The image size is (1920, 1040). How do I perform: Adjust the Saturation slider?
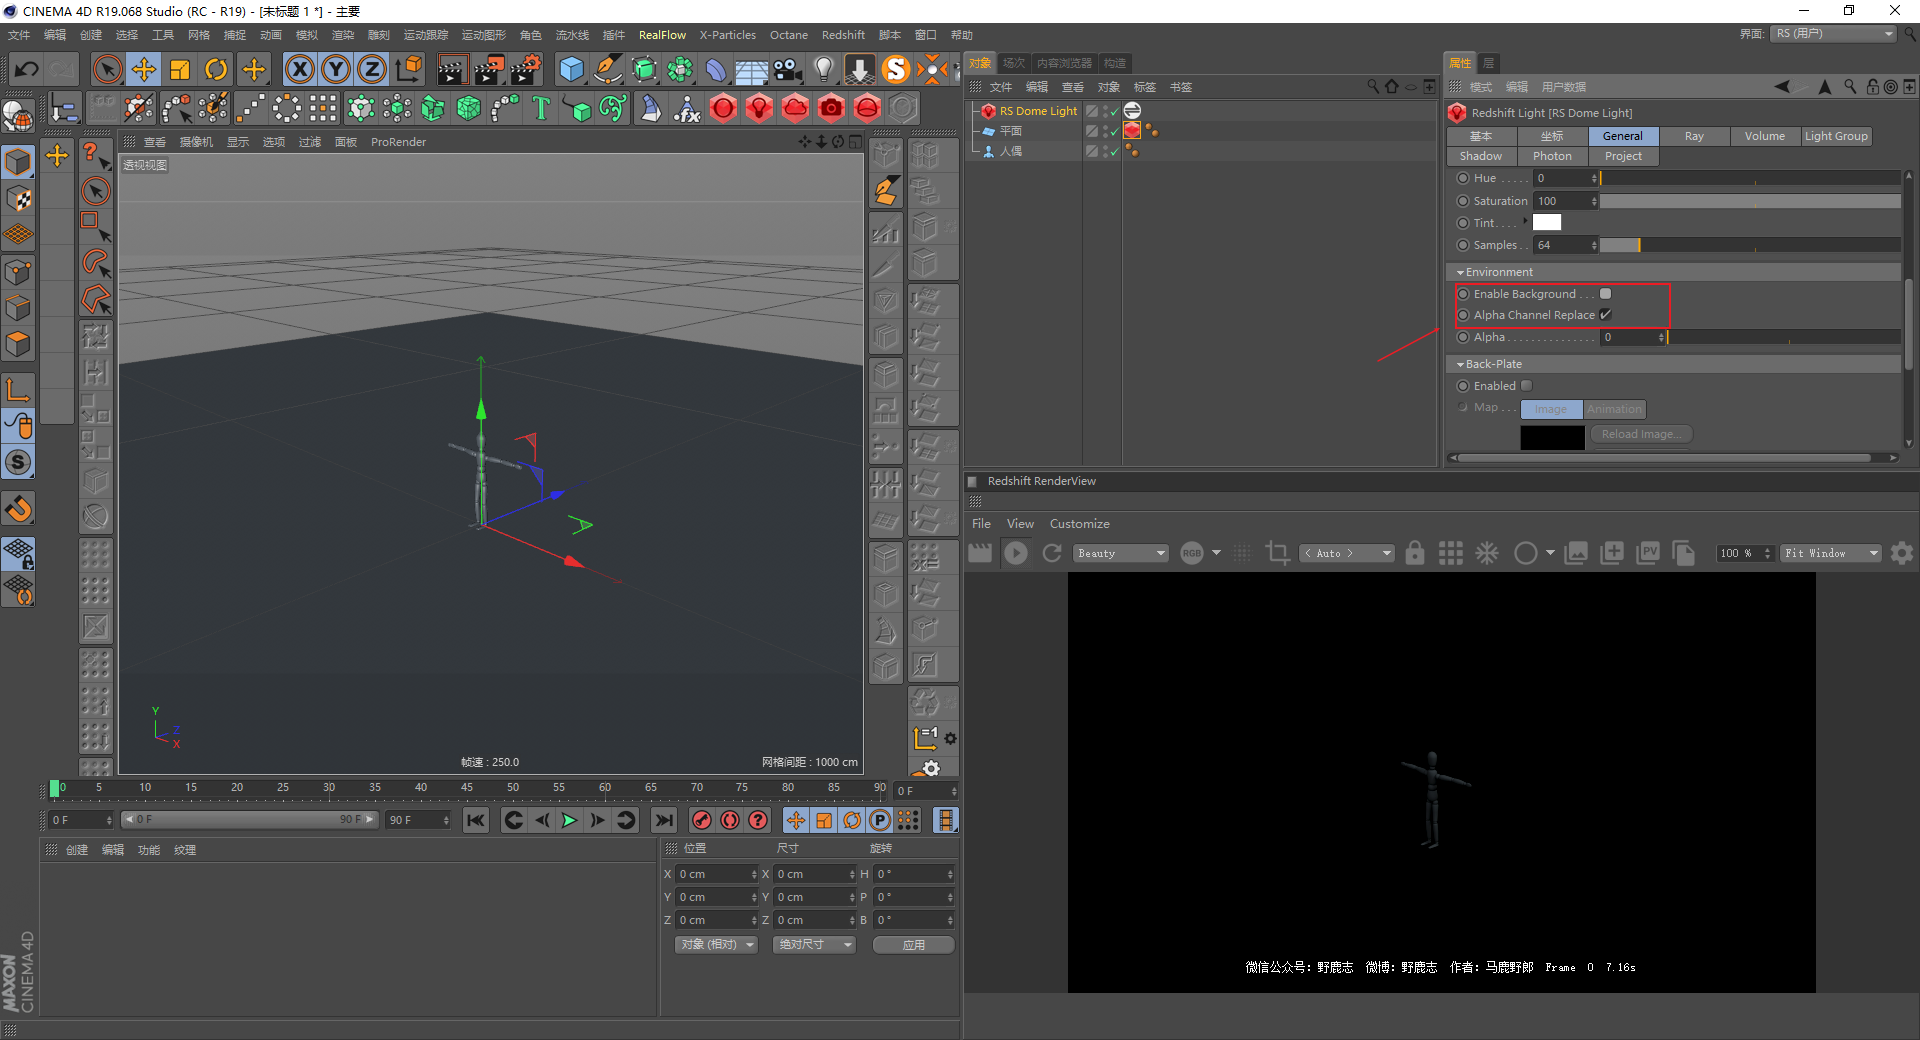pos(1751,201)
